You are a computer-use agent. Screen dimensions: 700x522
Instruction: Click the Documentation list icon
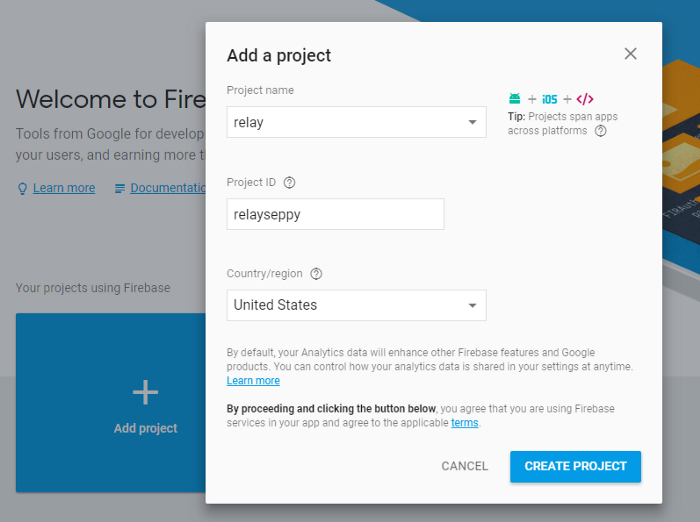coord(120,188)
